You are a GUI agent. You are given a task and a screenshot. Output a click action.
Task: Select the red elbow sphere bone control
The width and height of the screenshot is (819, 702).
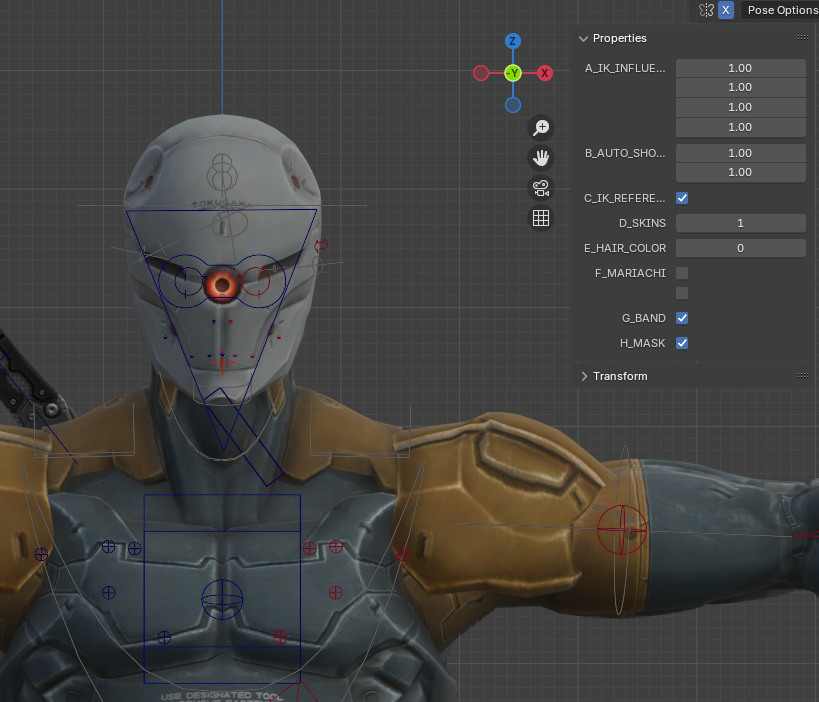click(622, 530)
